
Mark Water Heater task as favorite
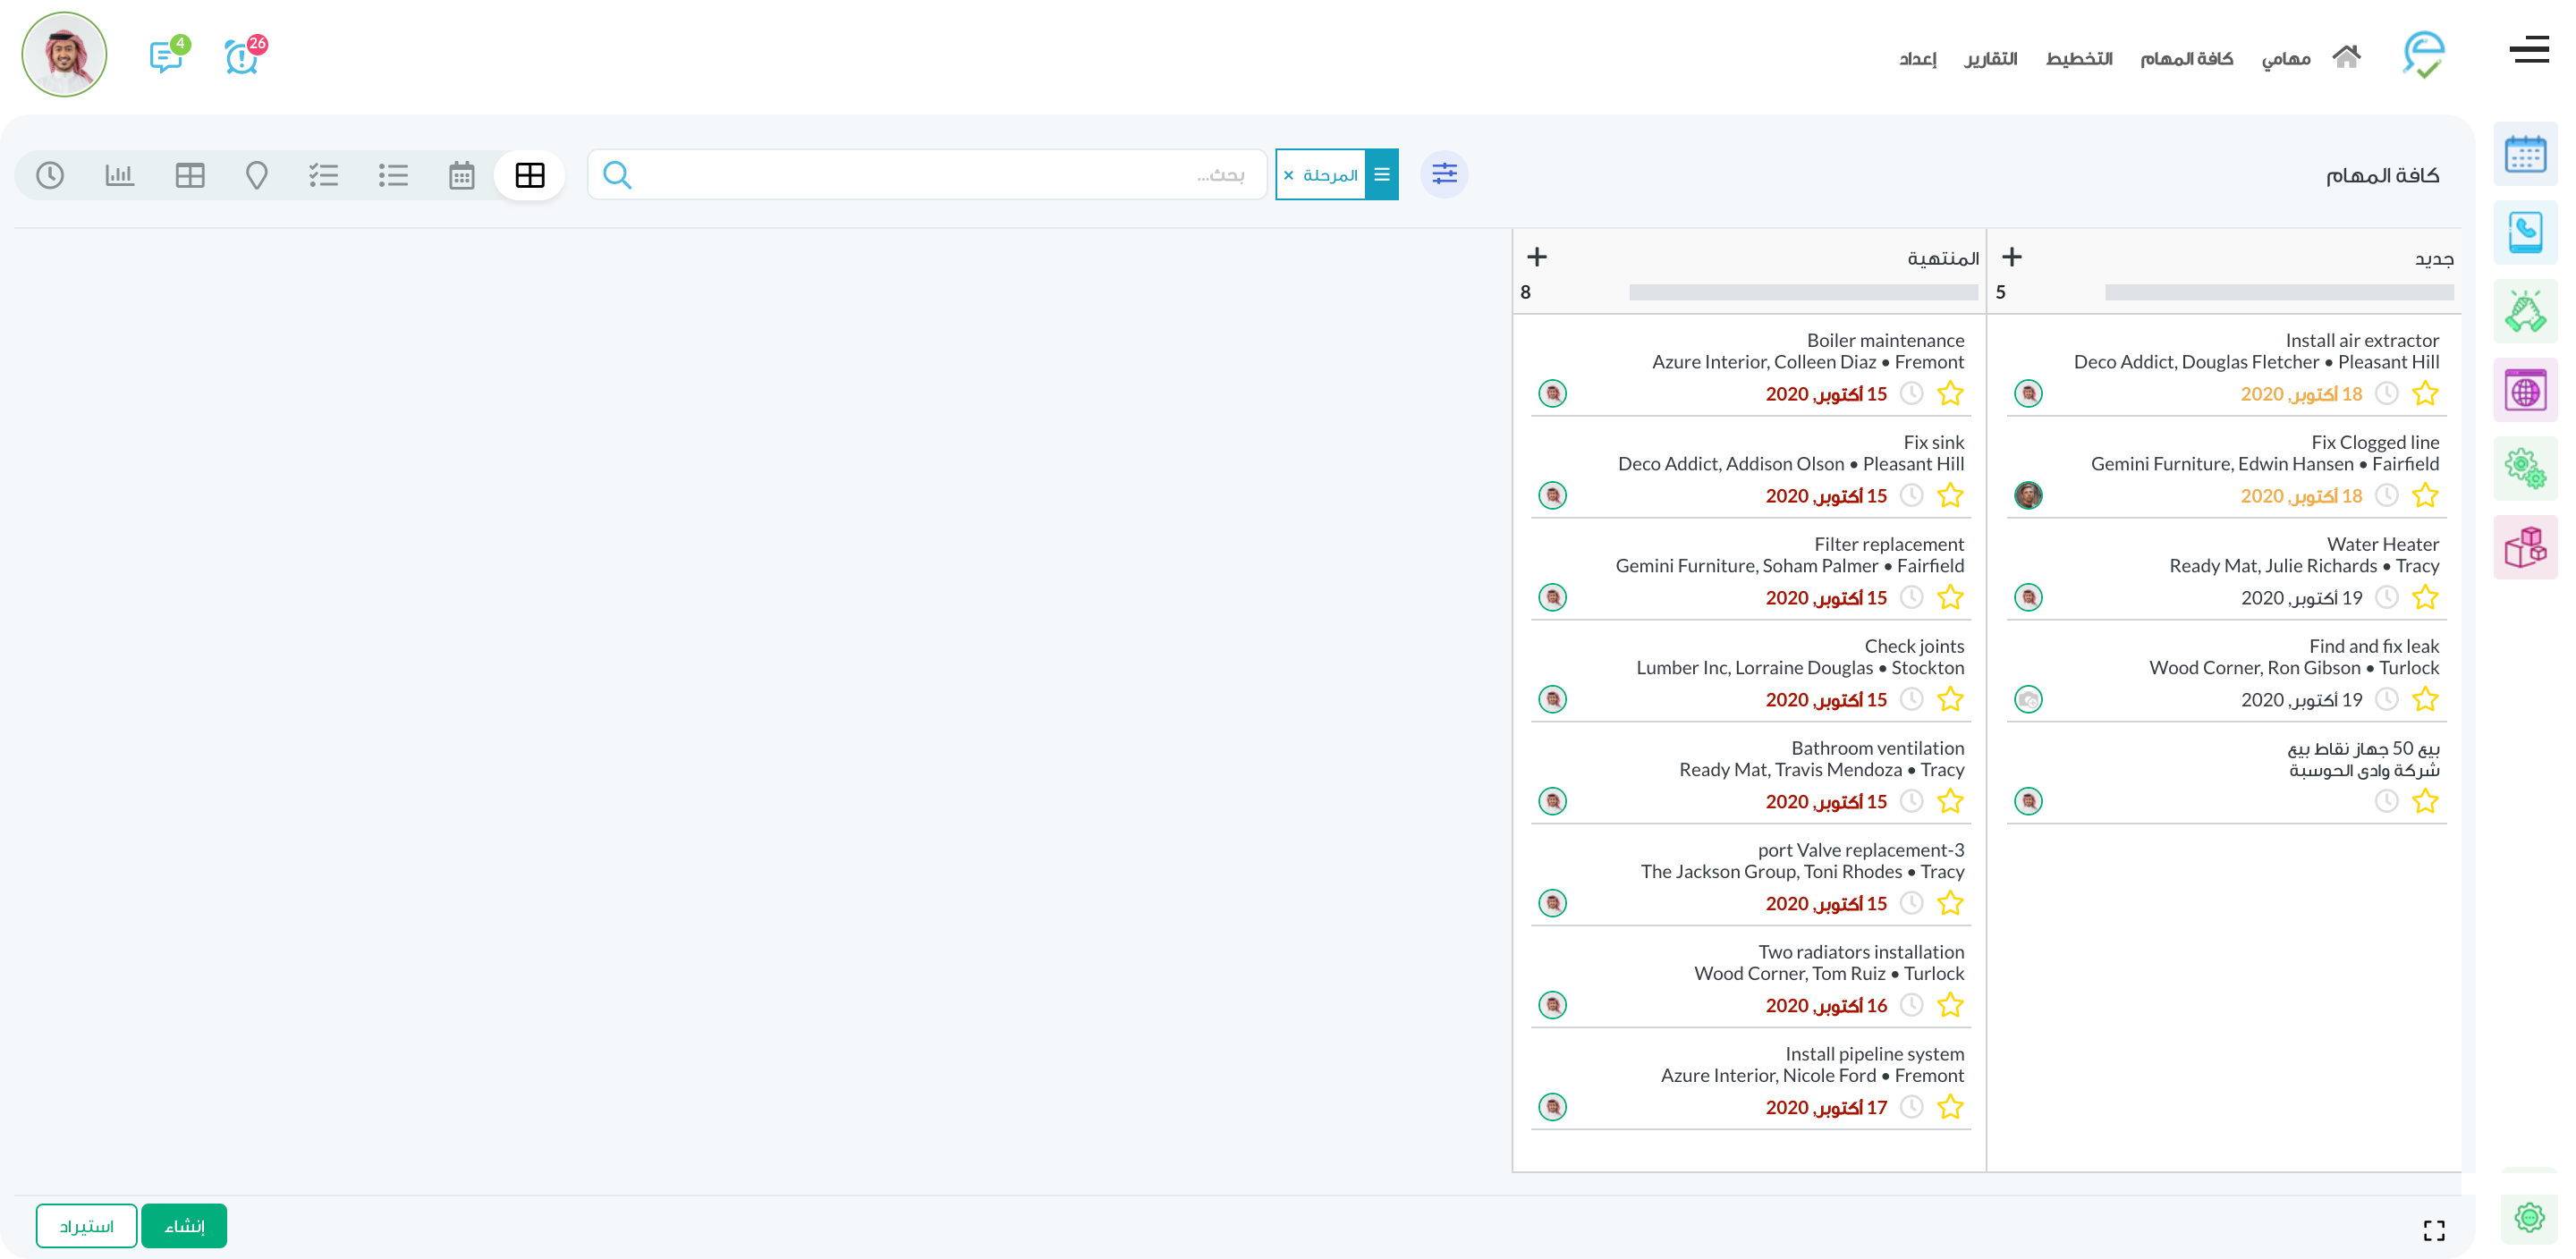2425,598
